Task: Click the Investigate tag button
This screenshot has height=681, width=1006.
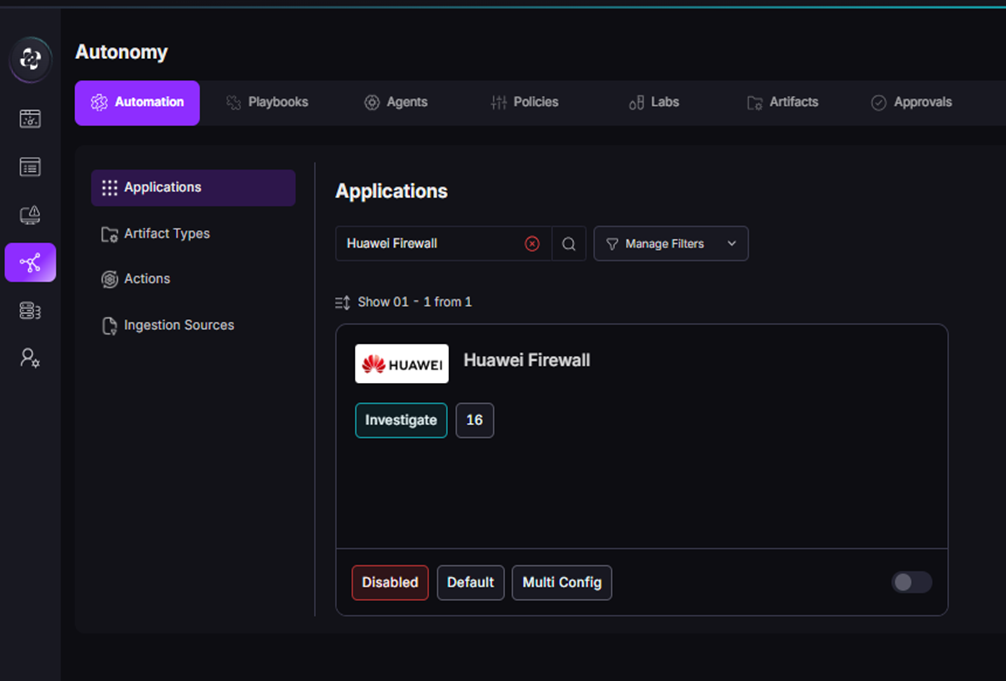Action: click(401, 420)
